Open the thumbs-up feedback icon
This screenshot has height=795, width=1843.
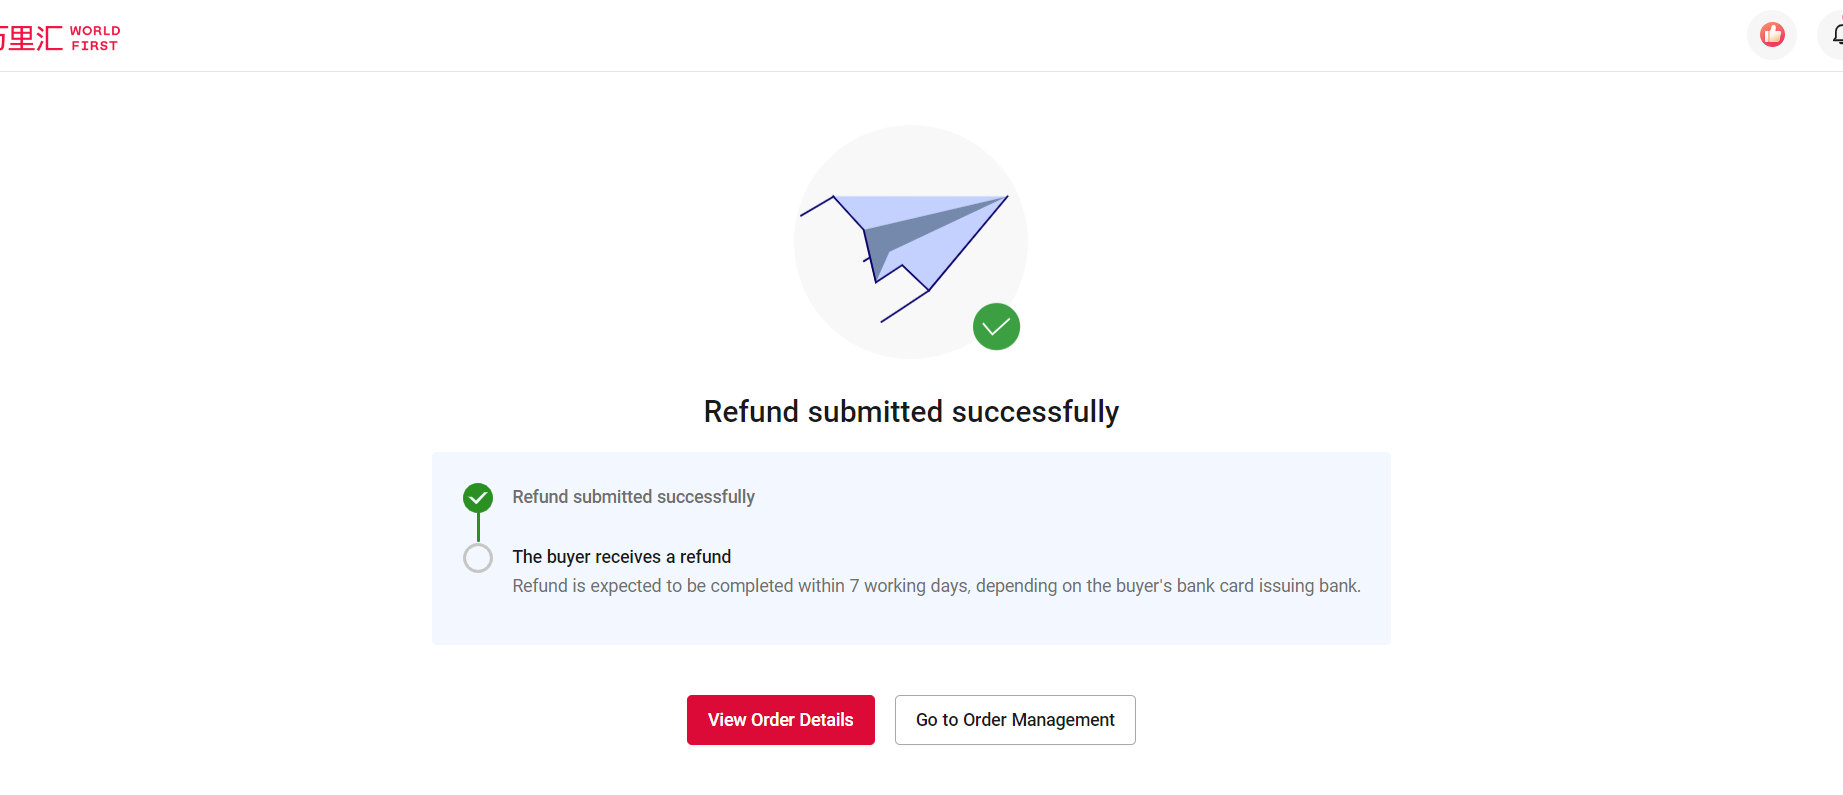click(x=1772, y=35)
